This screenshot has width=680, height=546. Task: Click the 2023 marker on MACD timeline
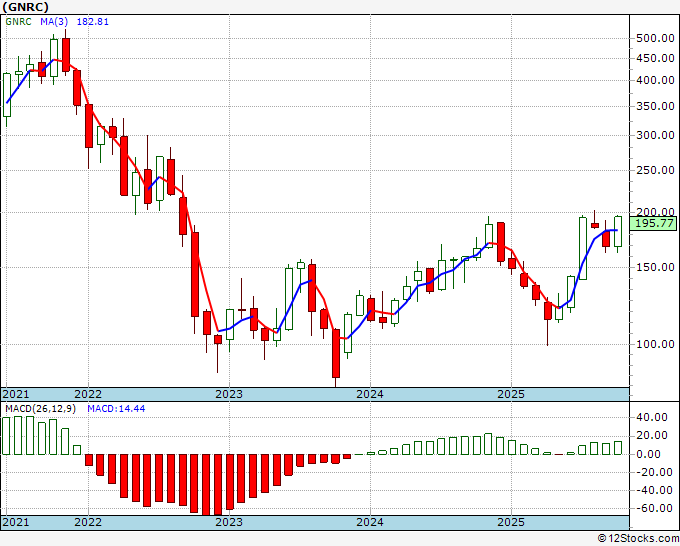coord(229,522)
